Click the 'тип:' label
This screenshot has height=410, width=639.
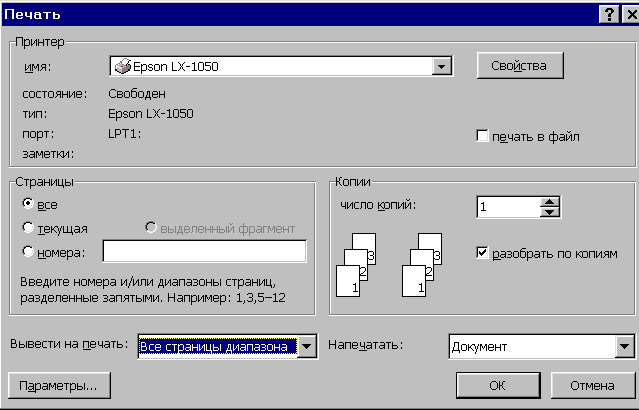coord(35,114)
